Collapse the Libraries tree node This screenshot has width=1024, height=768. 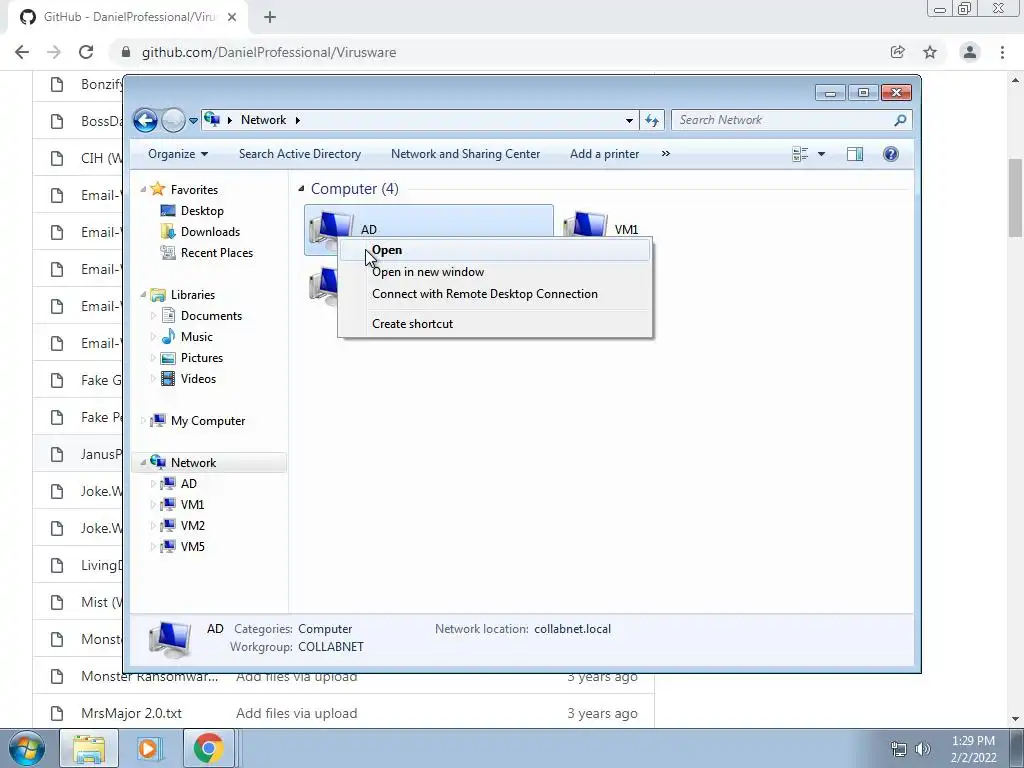click(x=143, y=295)
